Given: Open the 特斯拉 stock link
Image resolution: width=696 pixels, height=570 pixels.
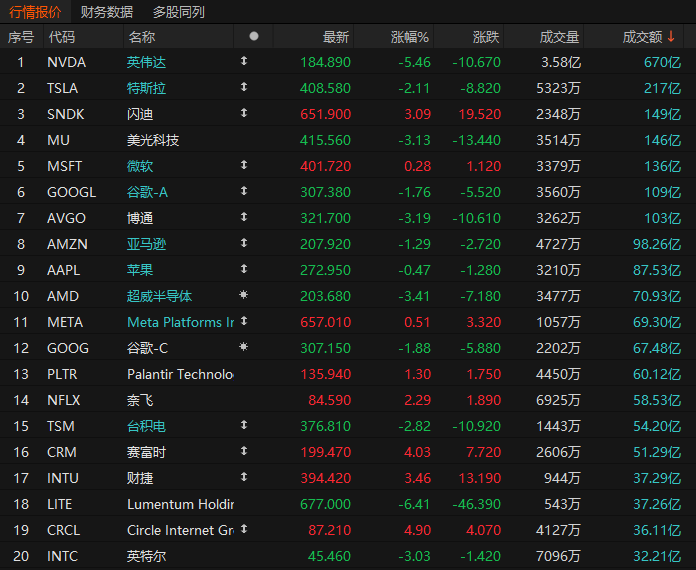Looking at the screenshot, I should click(x=146, y=88).
